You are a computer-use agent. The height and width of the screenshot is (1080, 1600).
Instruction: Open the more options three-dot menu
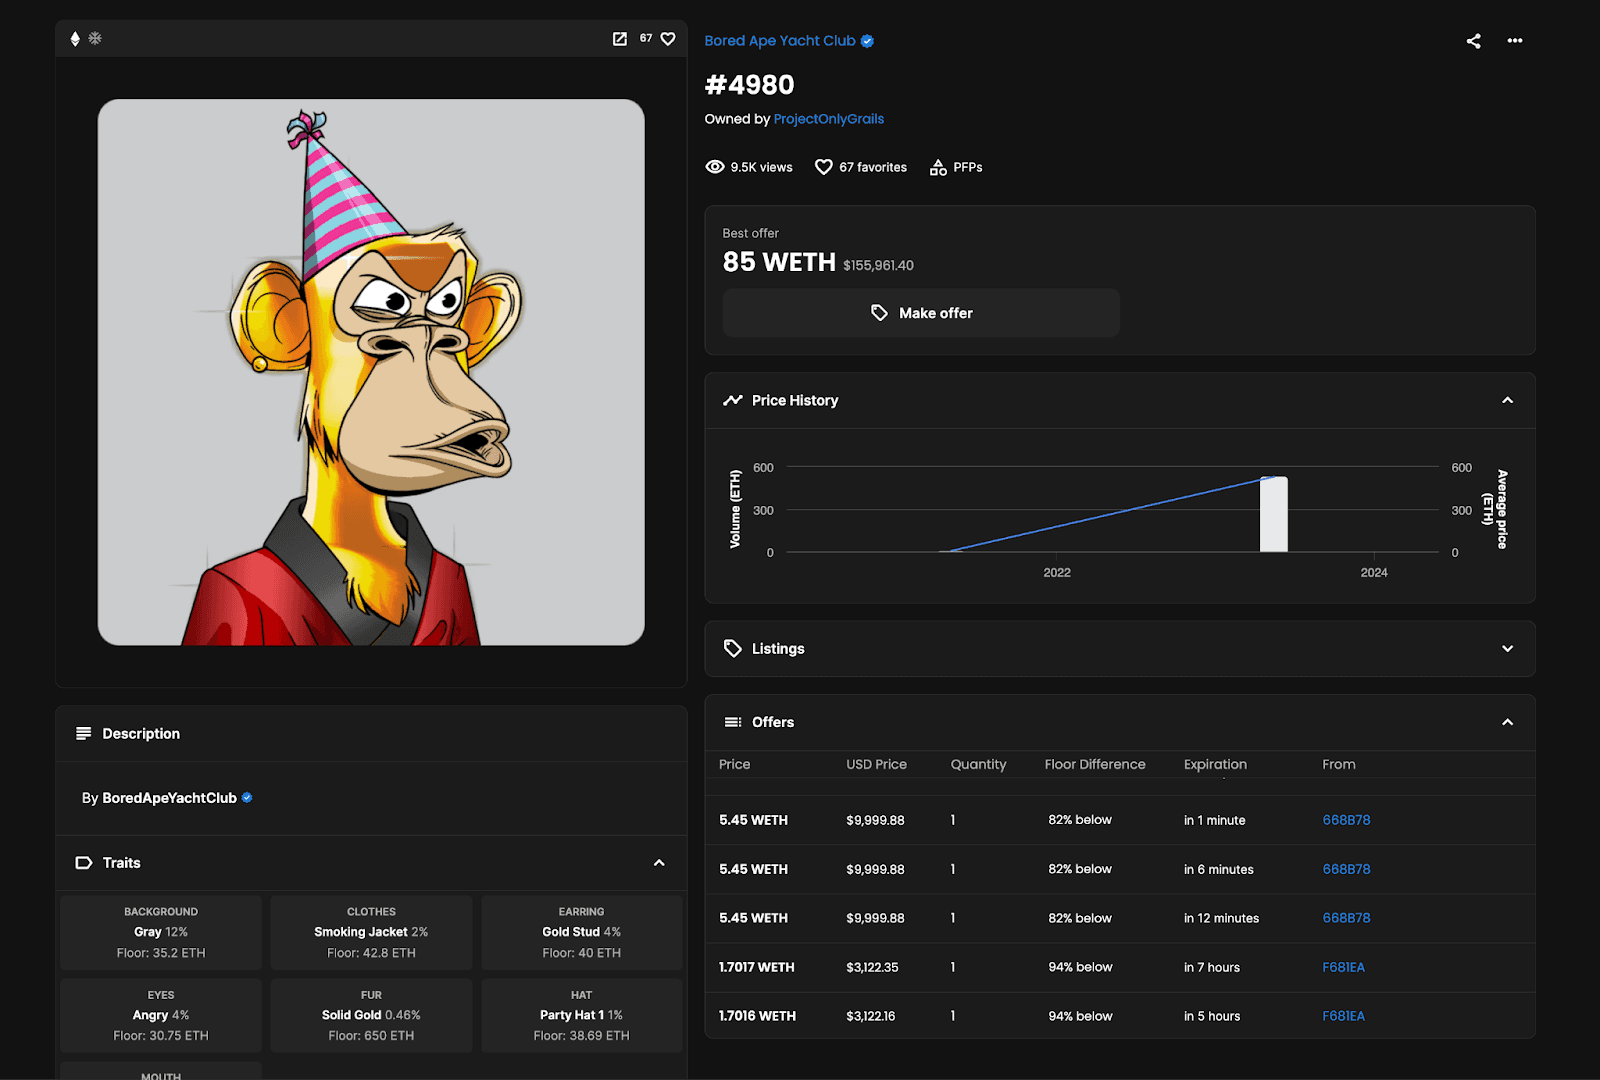pos(1515,41)
